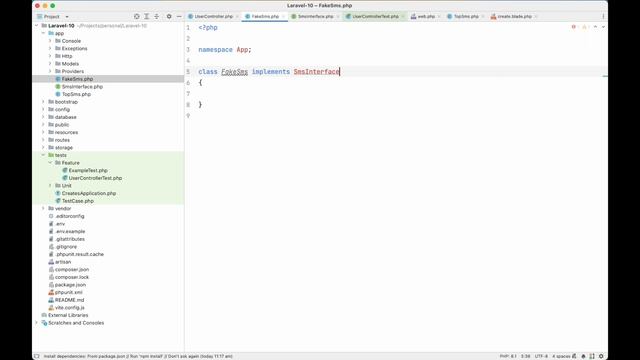
Task: Open SmsInterface.php from project tree
Action: coord(82,87)
